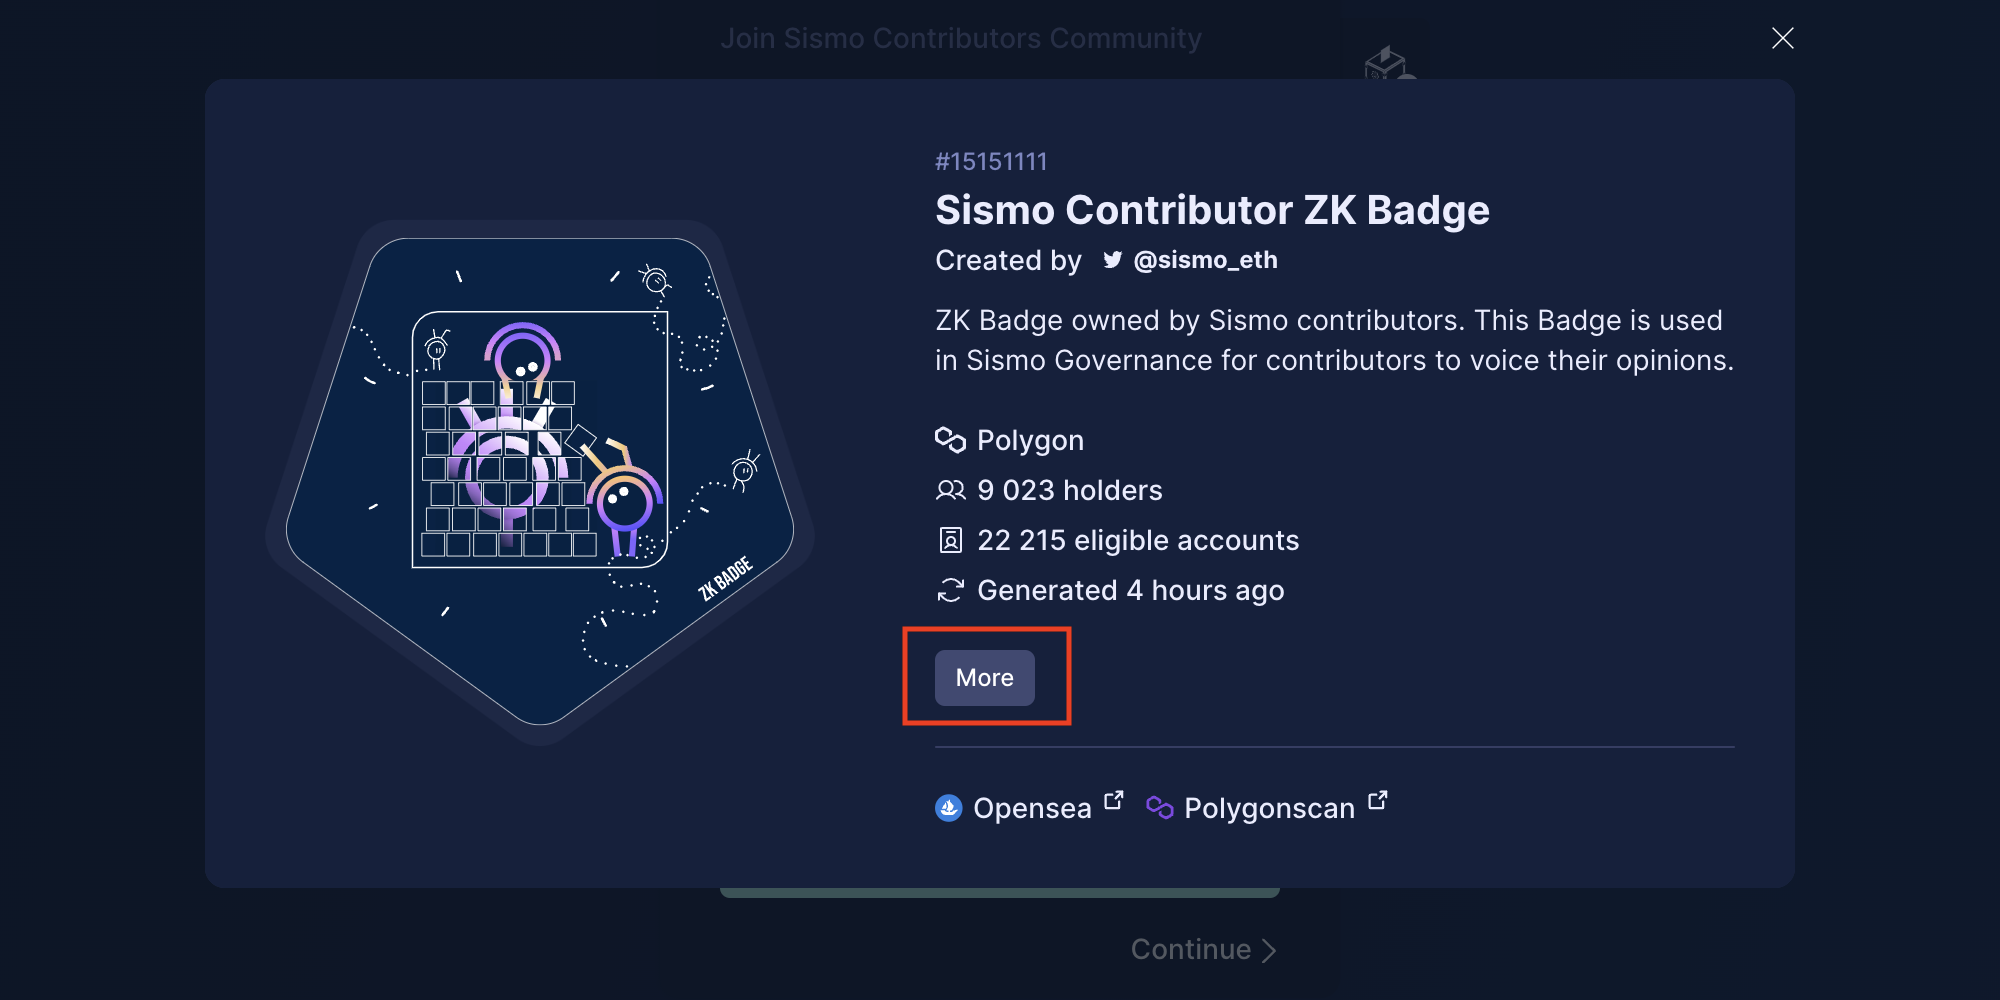Click the Opensea sailboat logo icon

[x=949, y=808]
